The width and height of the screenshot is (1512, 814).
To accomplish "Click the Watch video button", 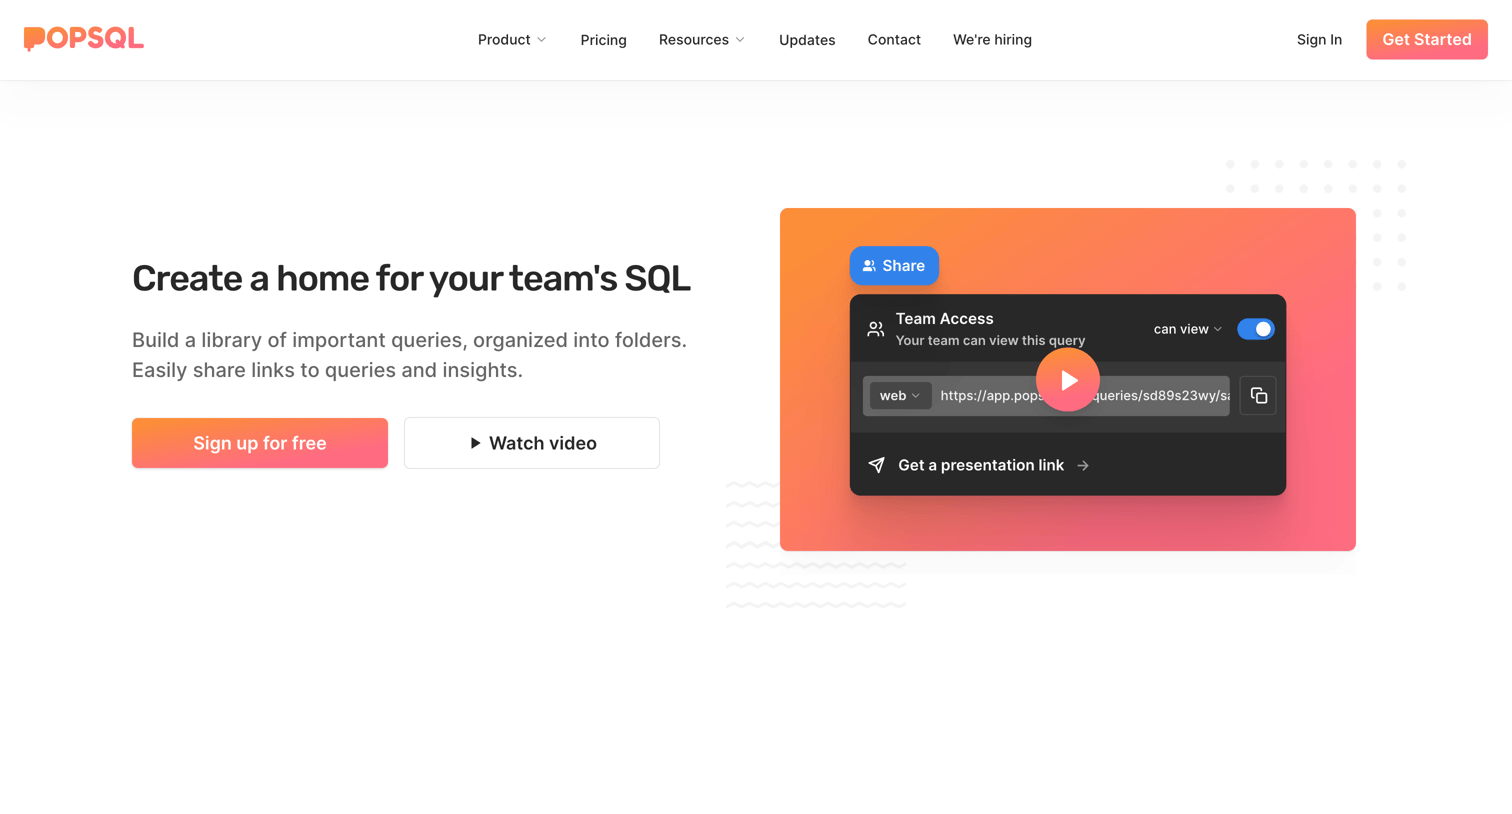I will coord(532,443).
